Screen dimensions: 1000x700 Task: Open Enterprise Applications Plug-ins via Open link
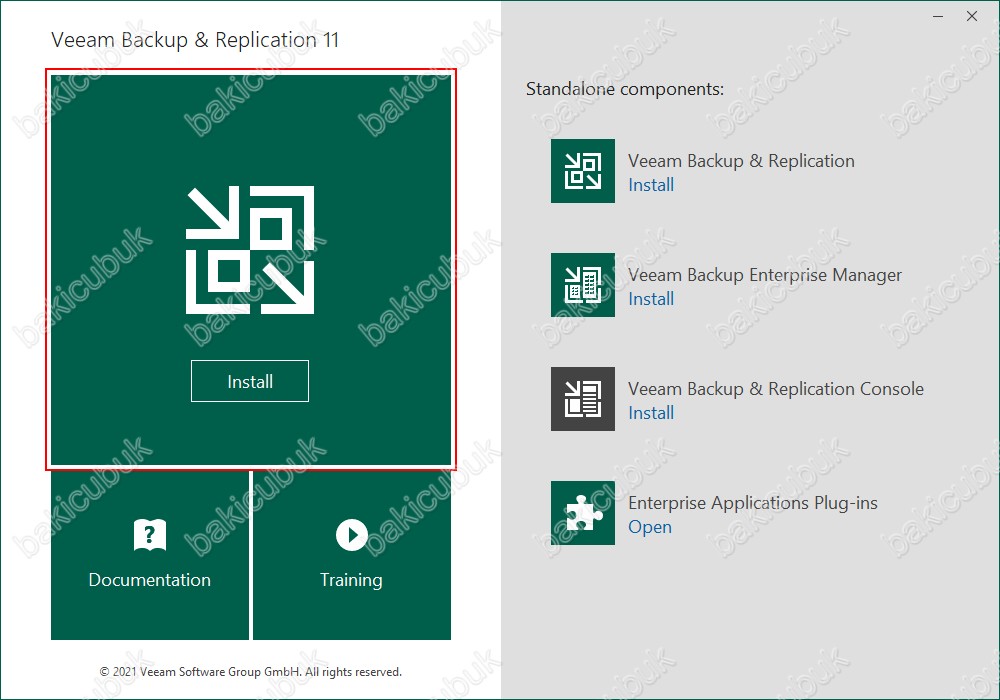click(650, 527)
